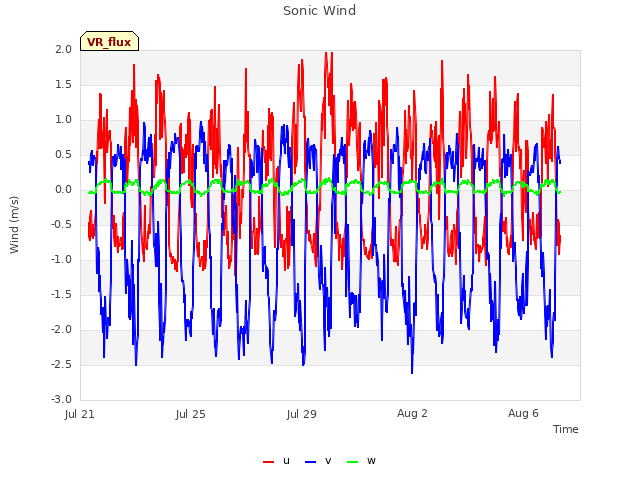Image resolution: width=640 pixels, height=480 pixels.
Task: Click the blue v legend swatch
Action: click(310, 462)
